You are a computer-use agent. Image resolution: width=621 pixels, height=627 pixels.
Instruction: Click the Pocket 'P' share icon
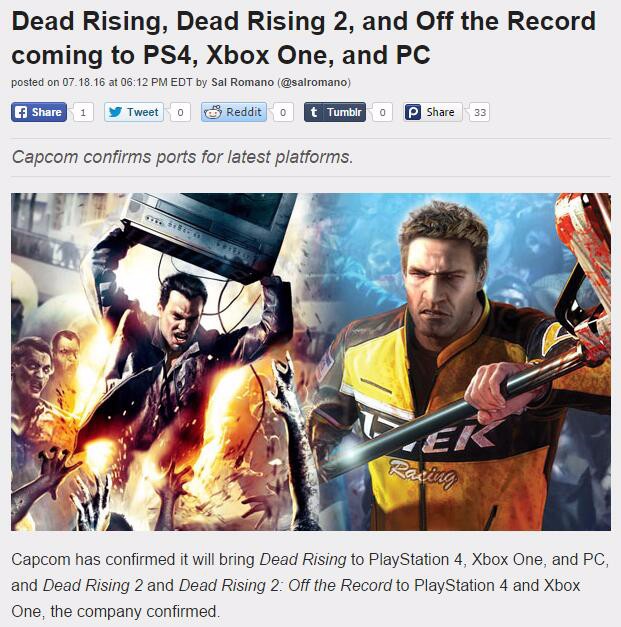413,112
